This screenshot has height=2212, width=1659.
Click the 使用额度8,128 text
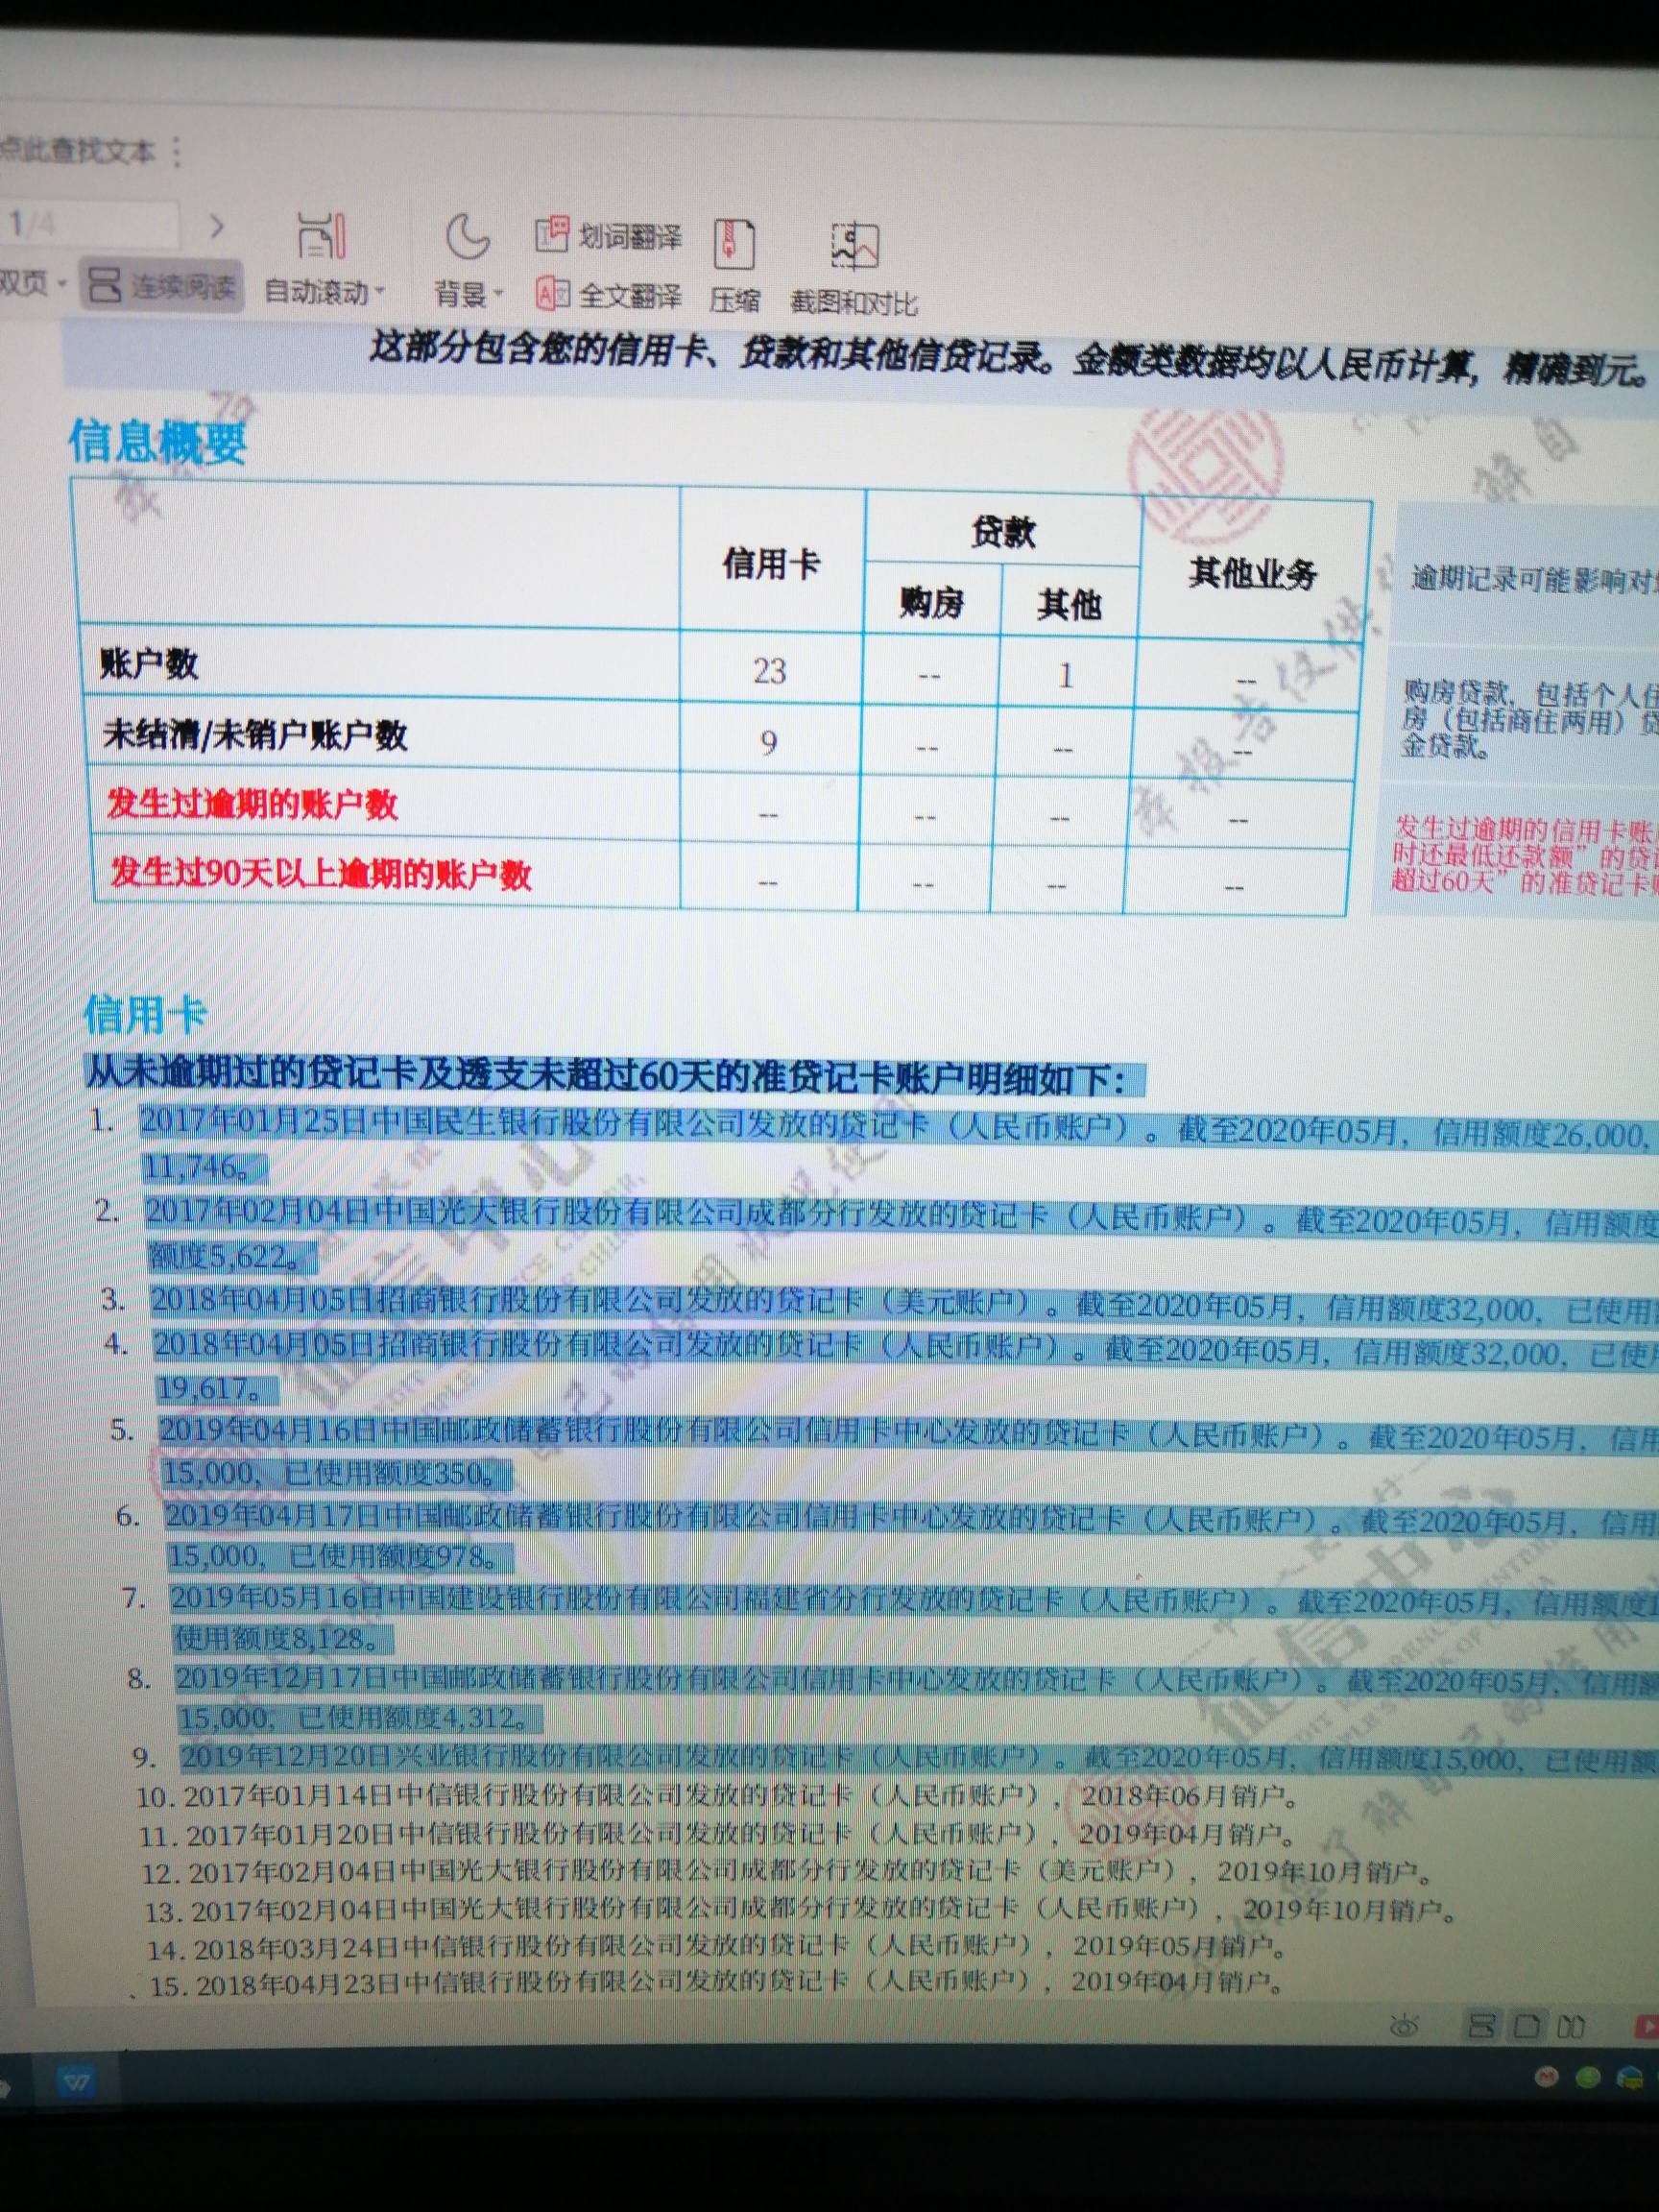pos(277,1640)
